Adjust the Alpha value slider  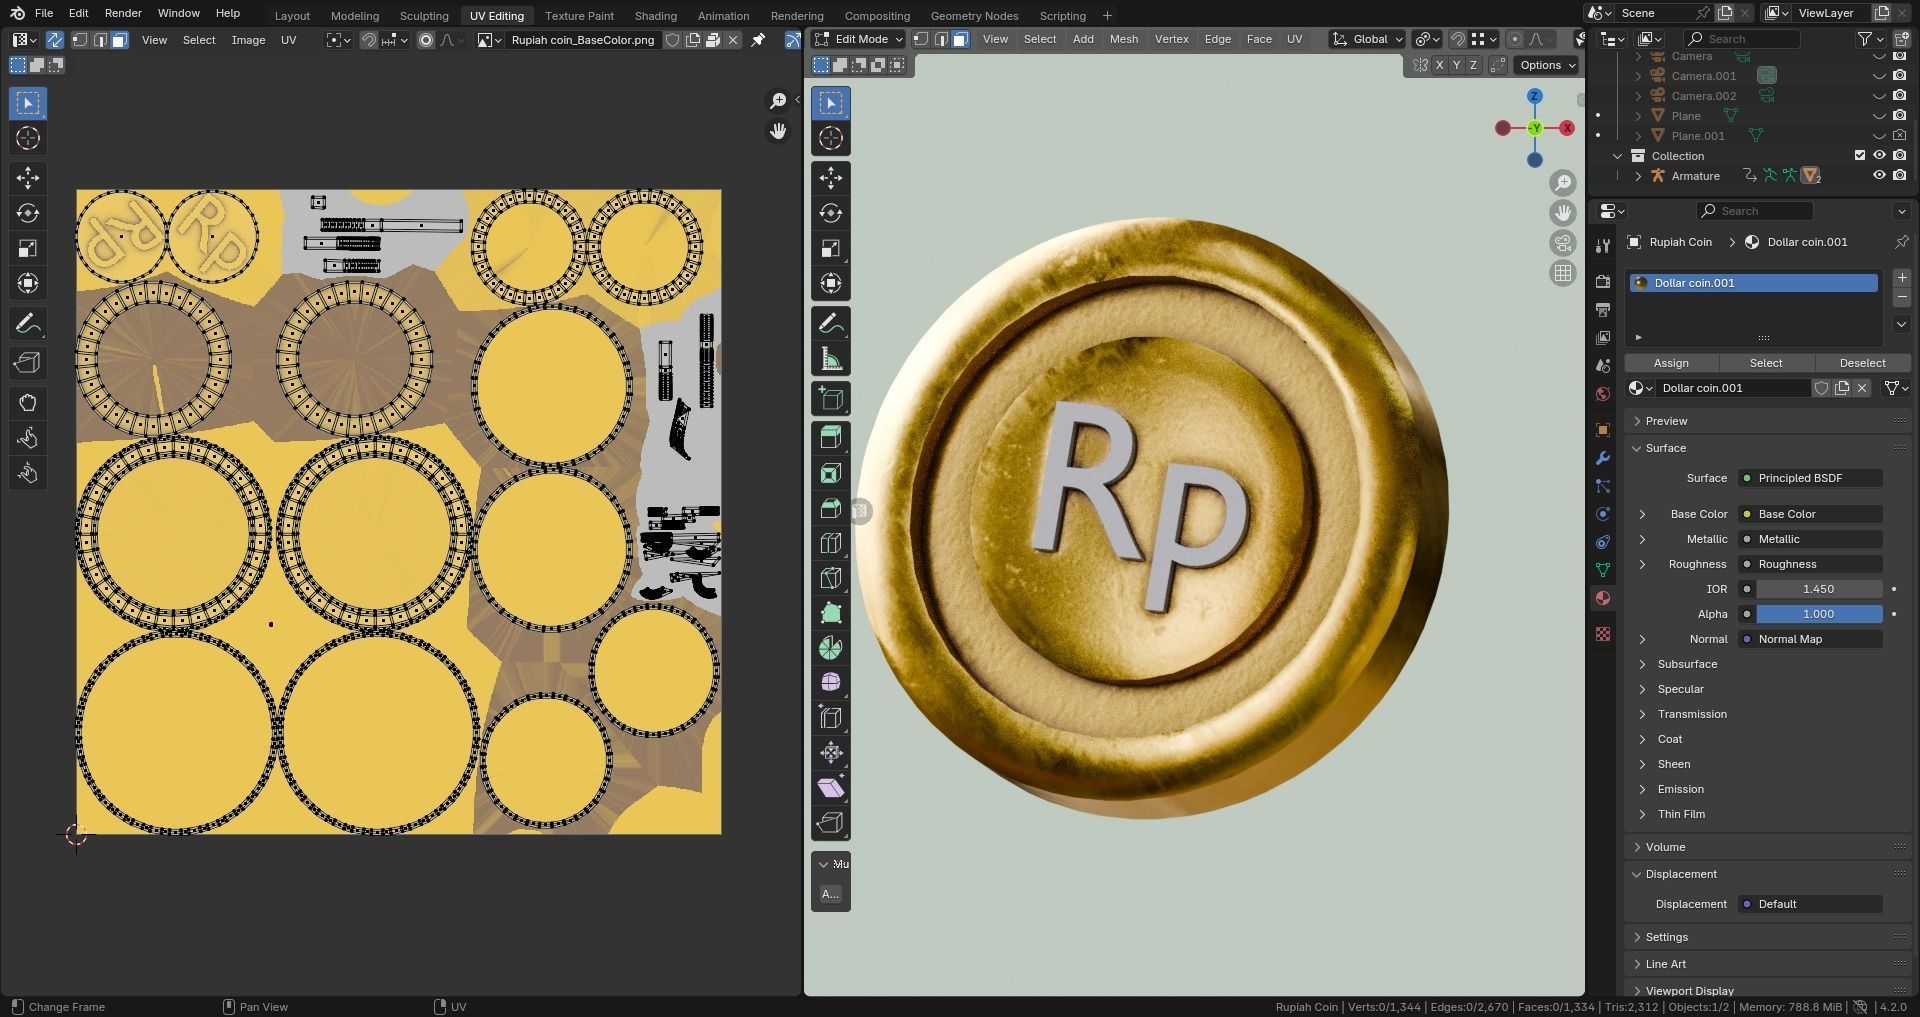coord(1819,614)
